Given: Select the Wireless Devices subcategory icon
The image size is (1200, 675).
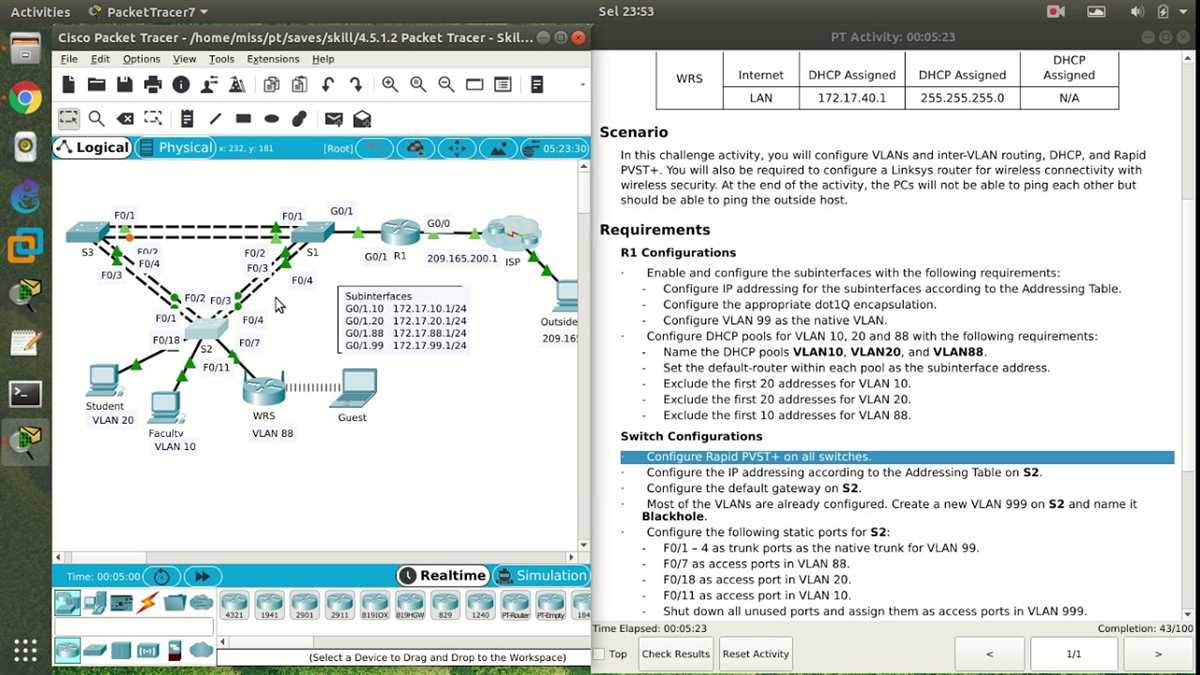Looking at the screenshot, I should point(148,650).
